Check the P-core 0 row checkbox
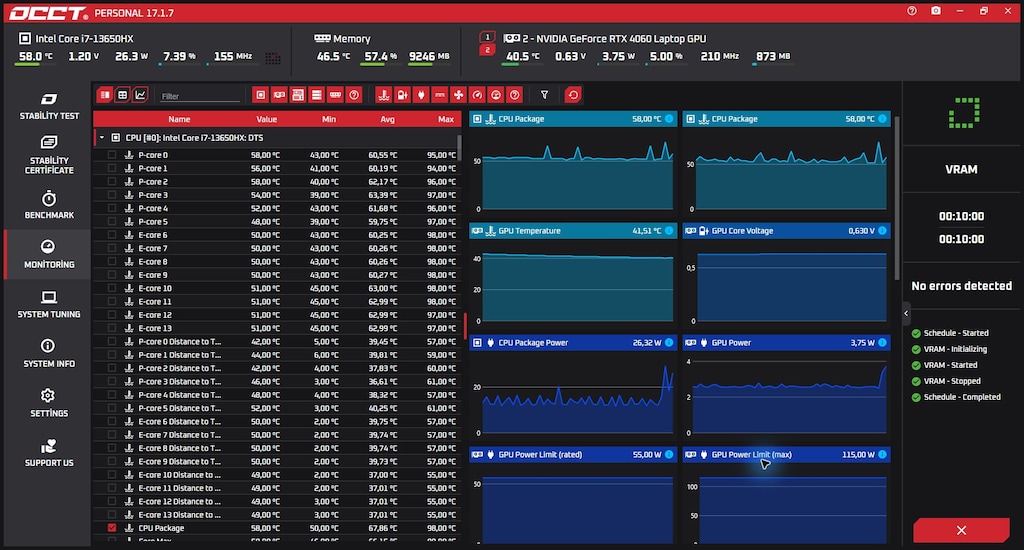1024x550 pixels. (112, 155)
